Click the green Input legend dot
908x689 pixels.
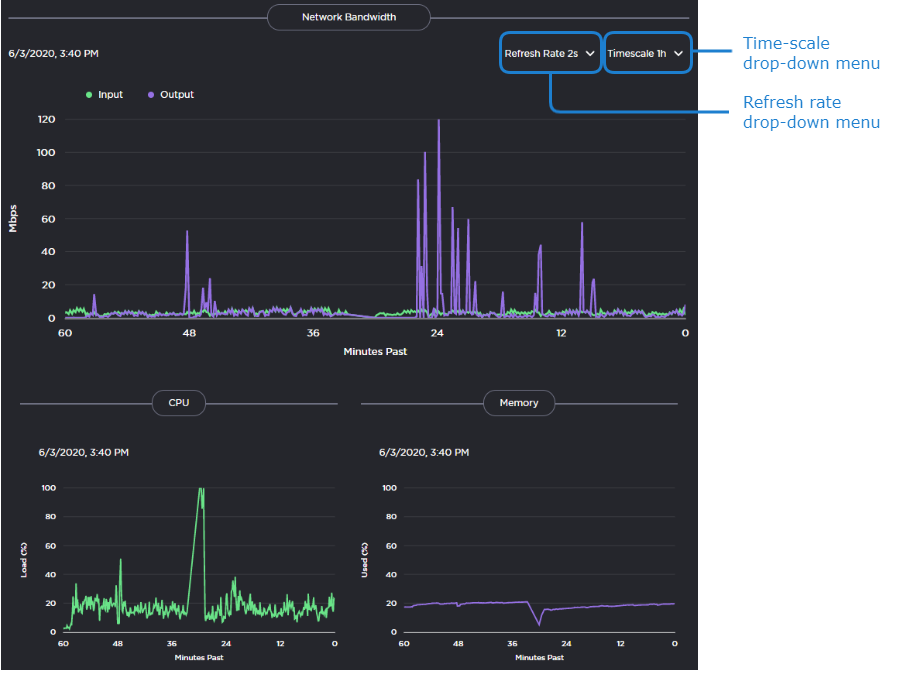click(89, 95)
